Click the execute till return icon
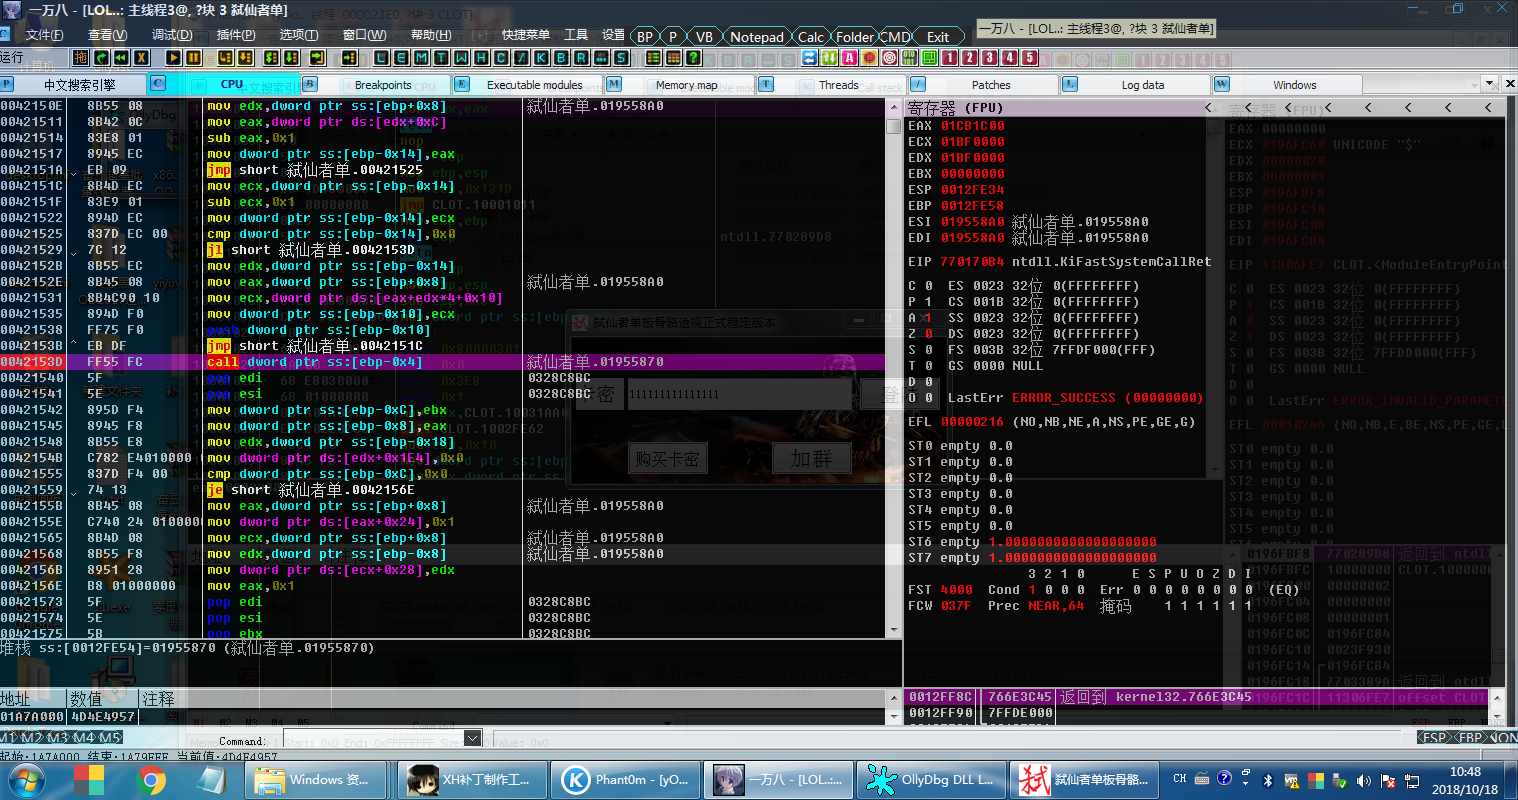Screen dimensions: 1518x800 coord(316,58)
